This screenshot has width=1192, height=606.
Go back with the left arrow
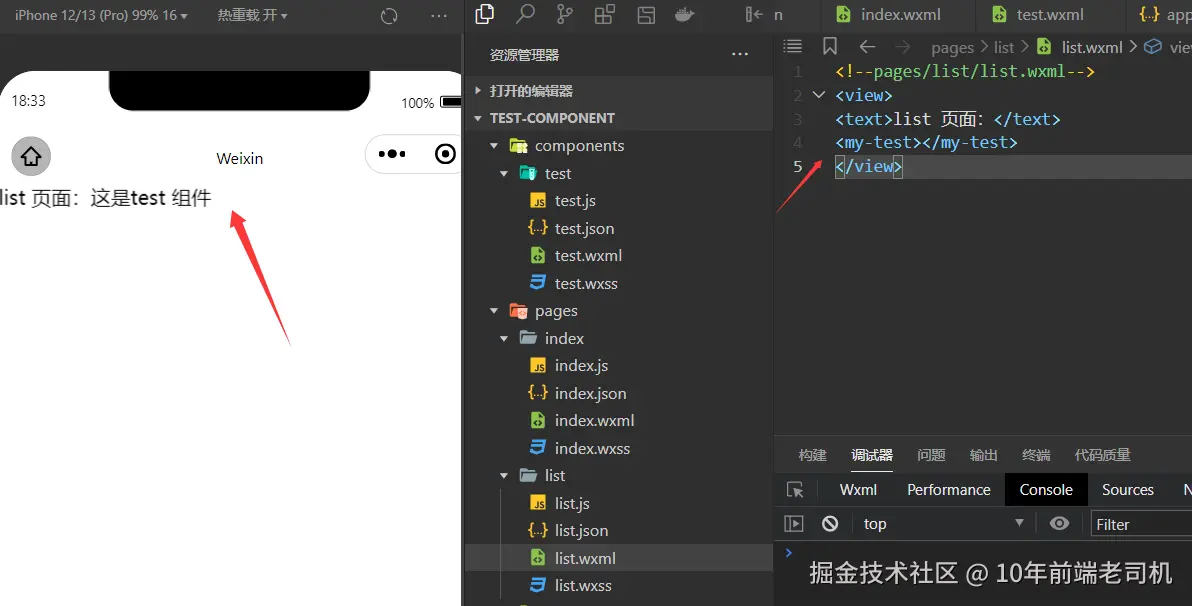click(x=867, y=47)
